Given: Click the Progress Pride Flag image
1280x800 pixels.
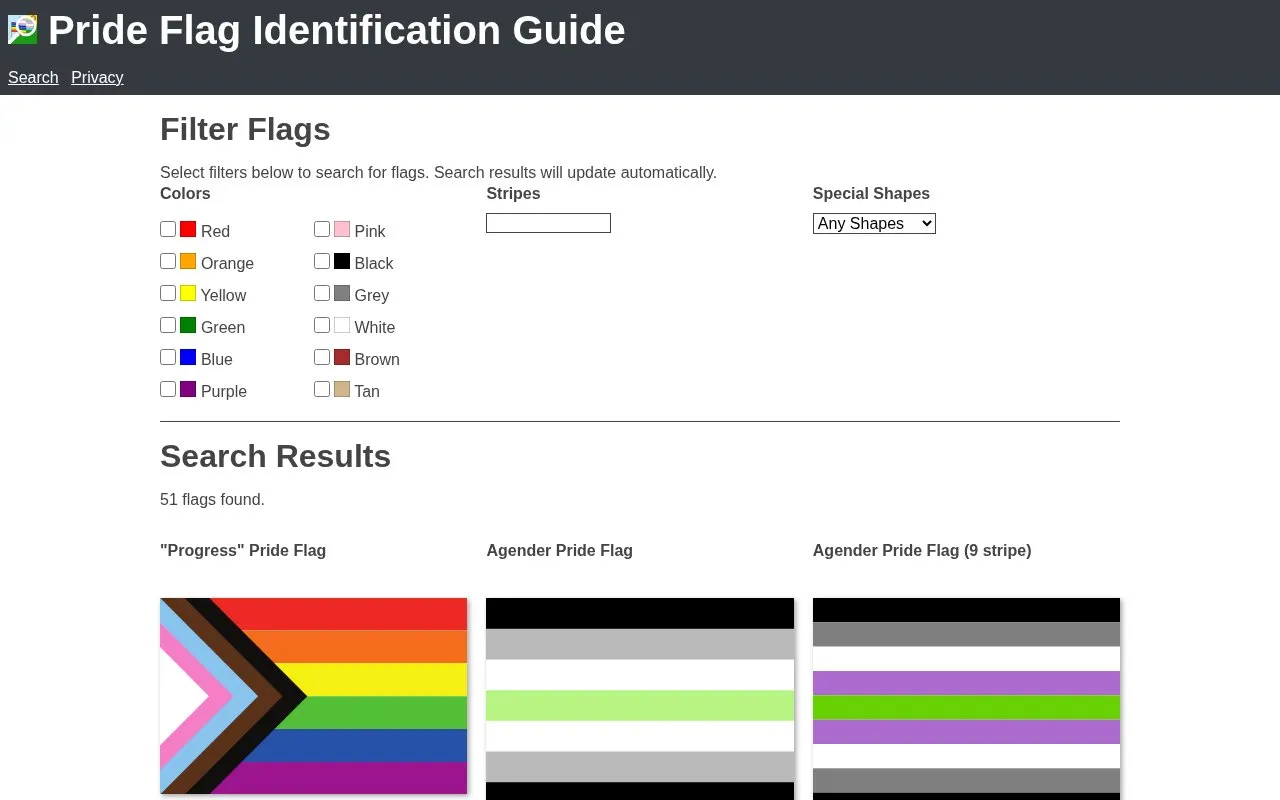Looking at the screenshot, I should point(314,696).
